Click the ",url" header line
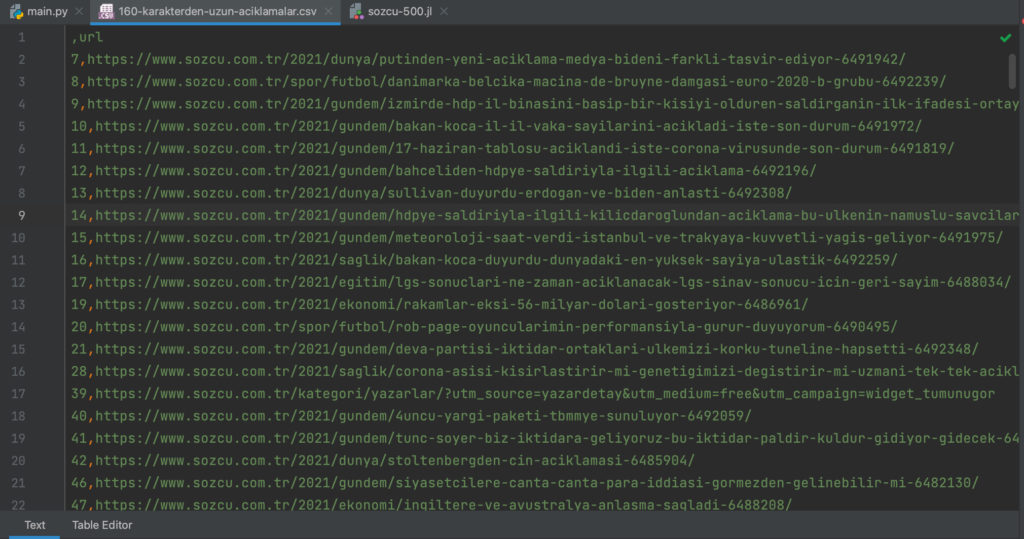 click(x=88, y=37)
